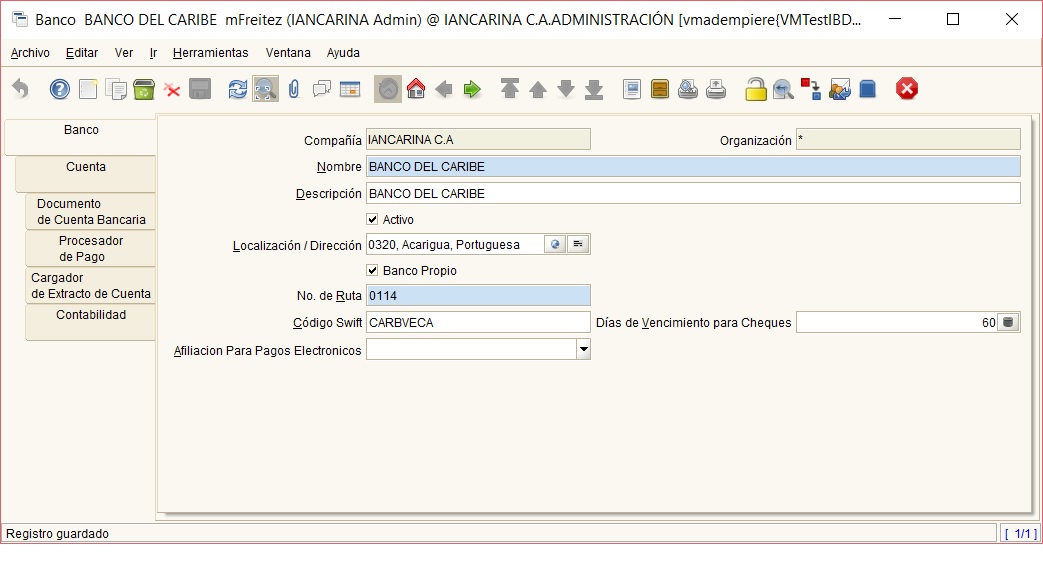The width and height of the screenshot is (1043, 570).
Task: Open Cargador de Extracto de Cuenta tab
Action: [91, 285]
